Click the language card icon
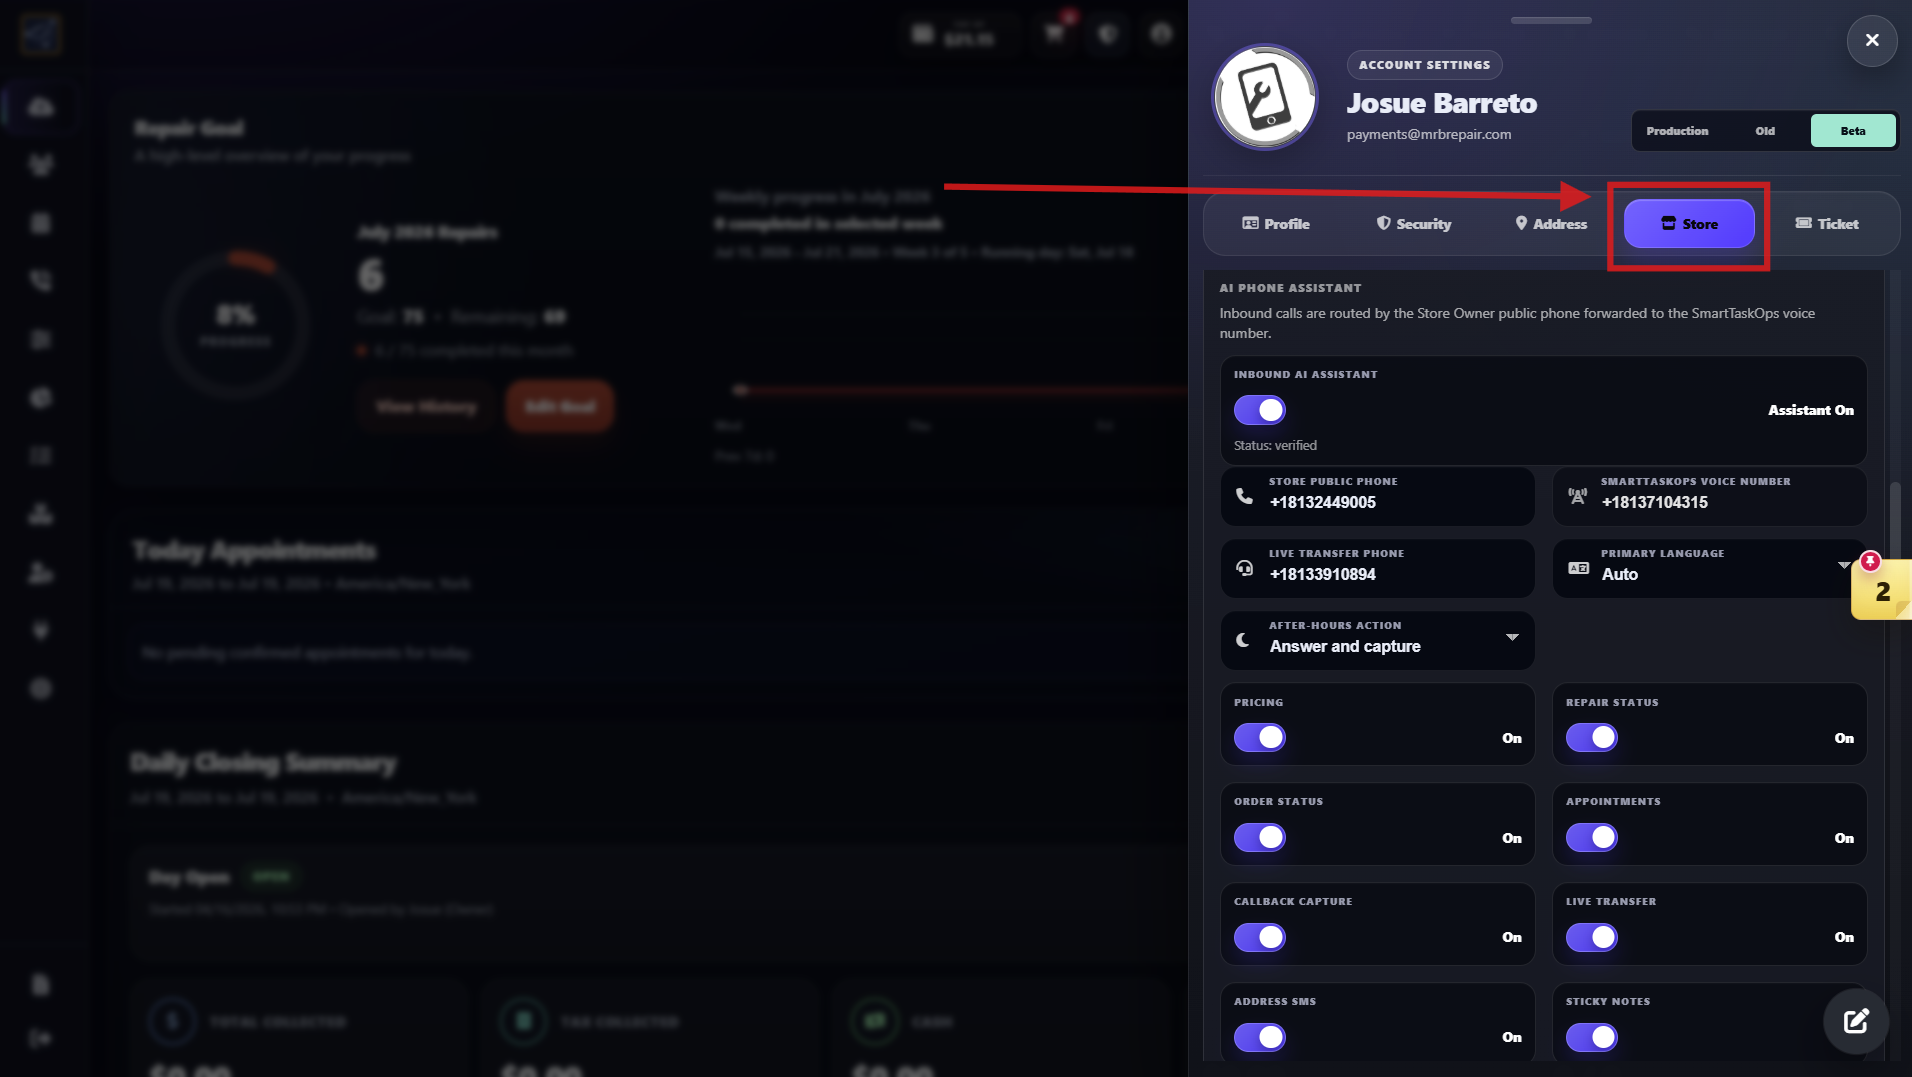Viewport: 1912px width, 1077px height. (x=1578, y=568)
